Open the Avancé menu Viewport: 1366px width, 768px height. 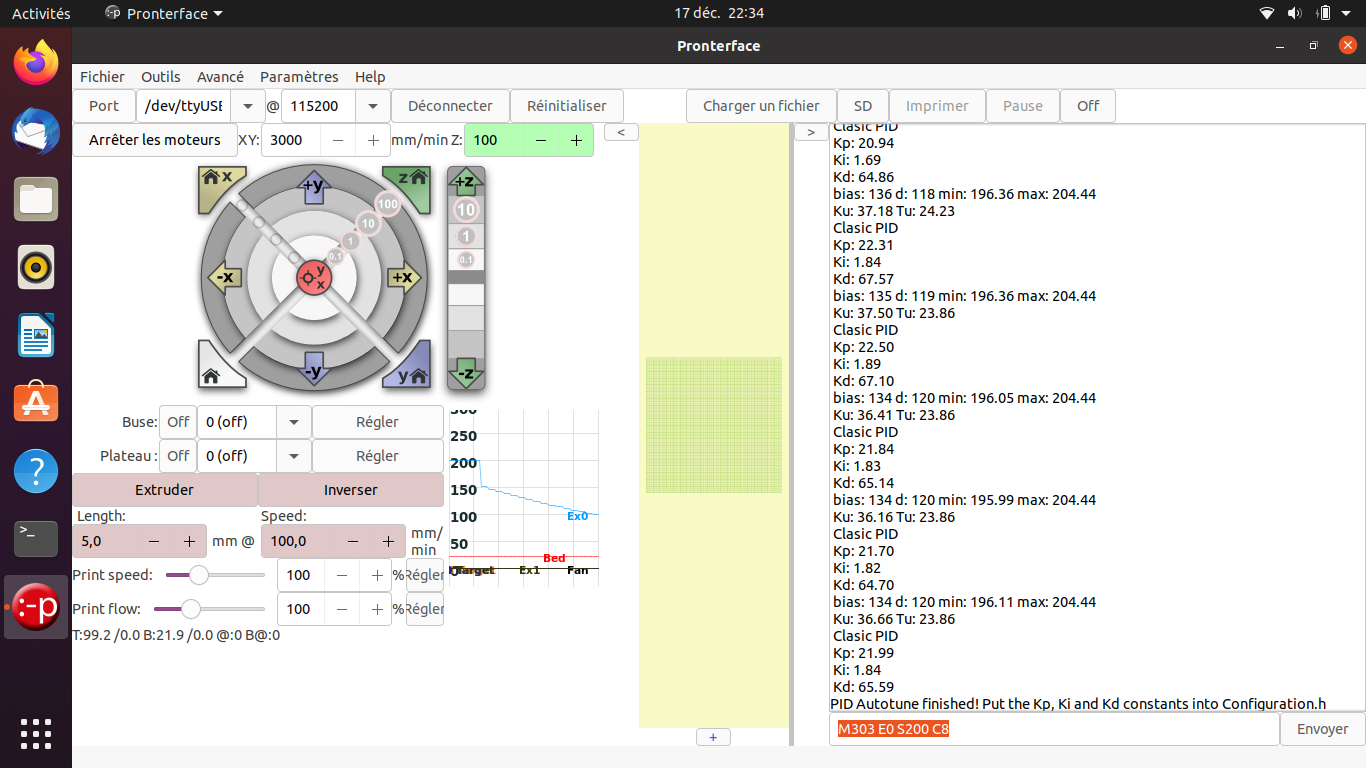(x=220, y=77)
